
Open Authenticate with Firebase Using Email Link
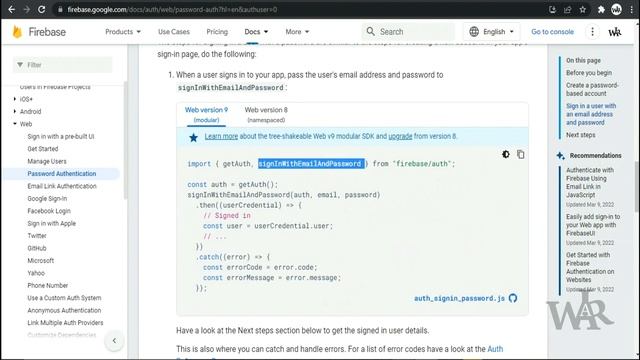(590, 182)
